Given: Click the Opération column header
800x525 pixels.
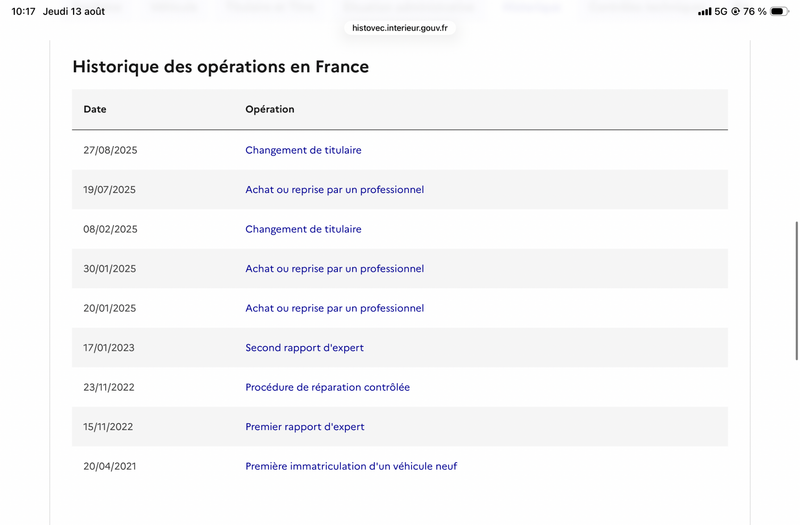Looking at the screenshot, I should pos(269,109).
